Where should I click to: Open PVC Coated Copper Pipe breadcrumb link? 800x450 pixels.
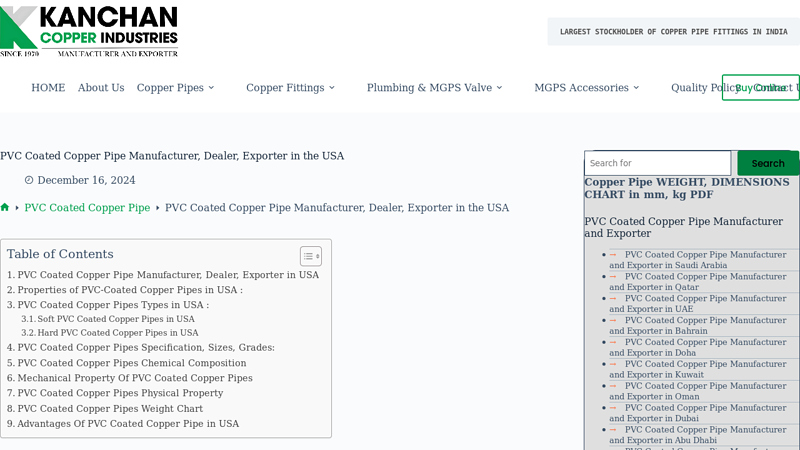click(x=87, y=208)
